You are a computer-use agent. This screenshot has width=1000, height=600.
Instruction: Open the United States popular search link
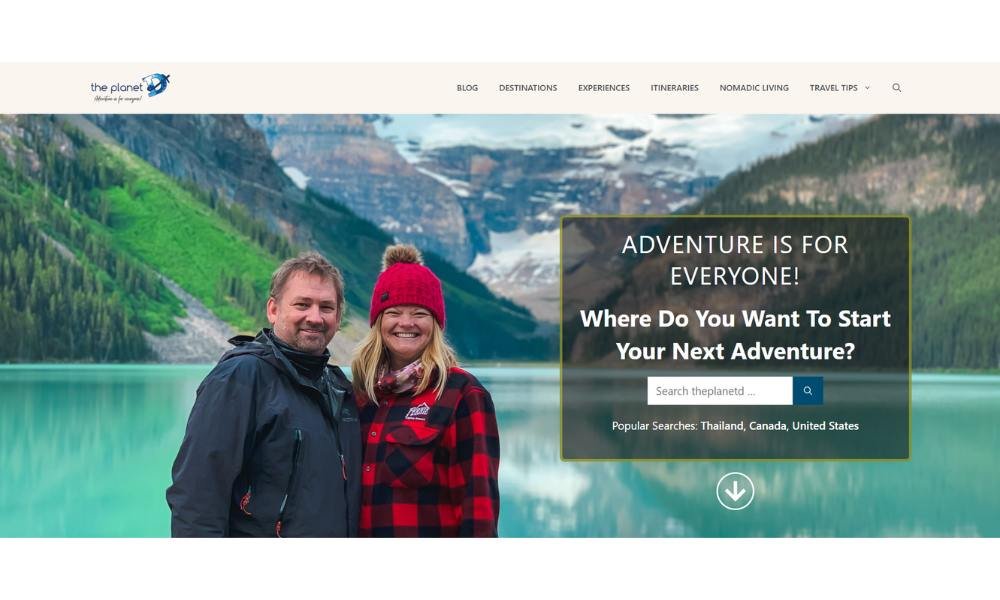point(825,426)
